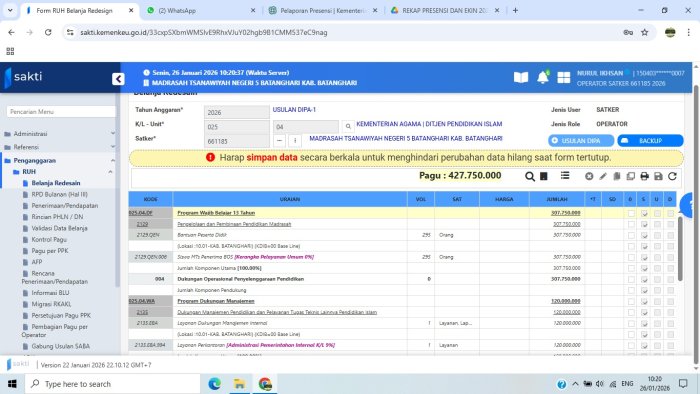Show hidden system tray icons chevron

click(575, 384)
